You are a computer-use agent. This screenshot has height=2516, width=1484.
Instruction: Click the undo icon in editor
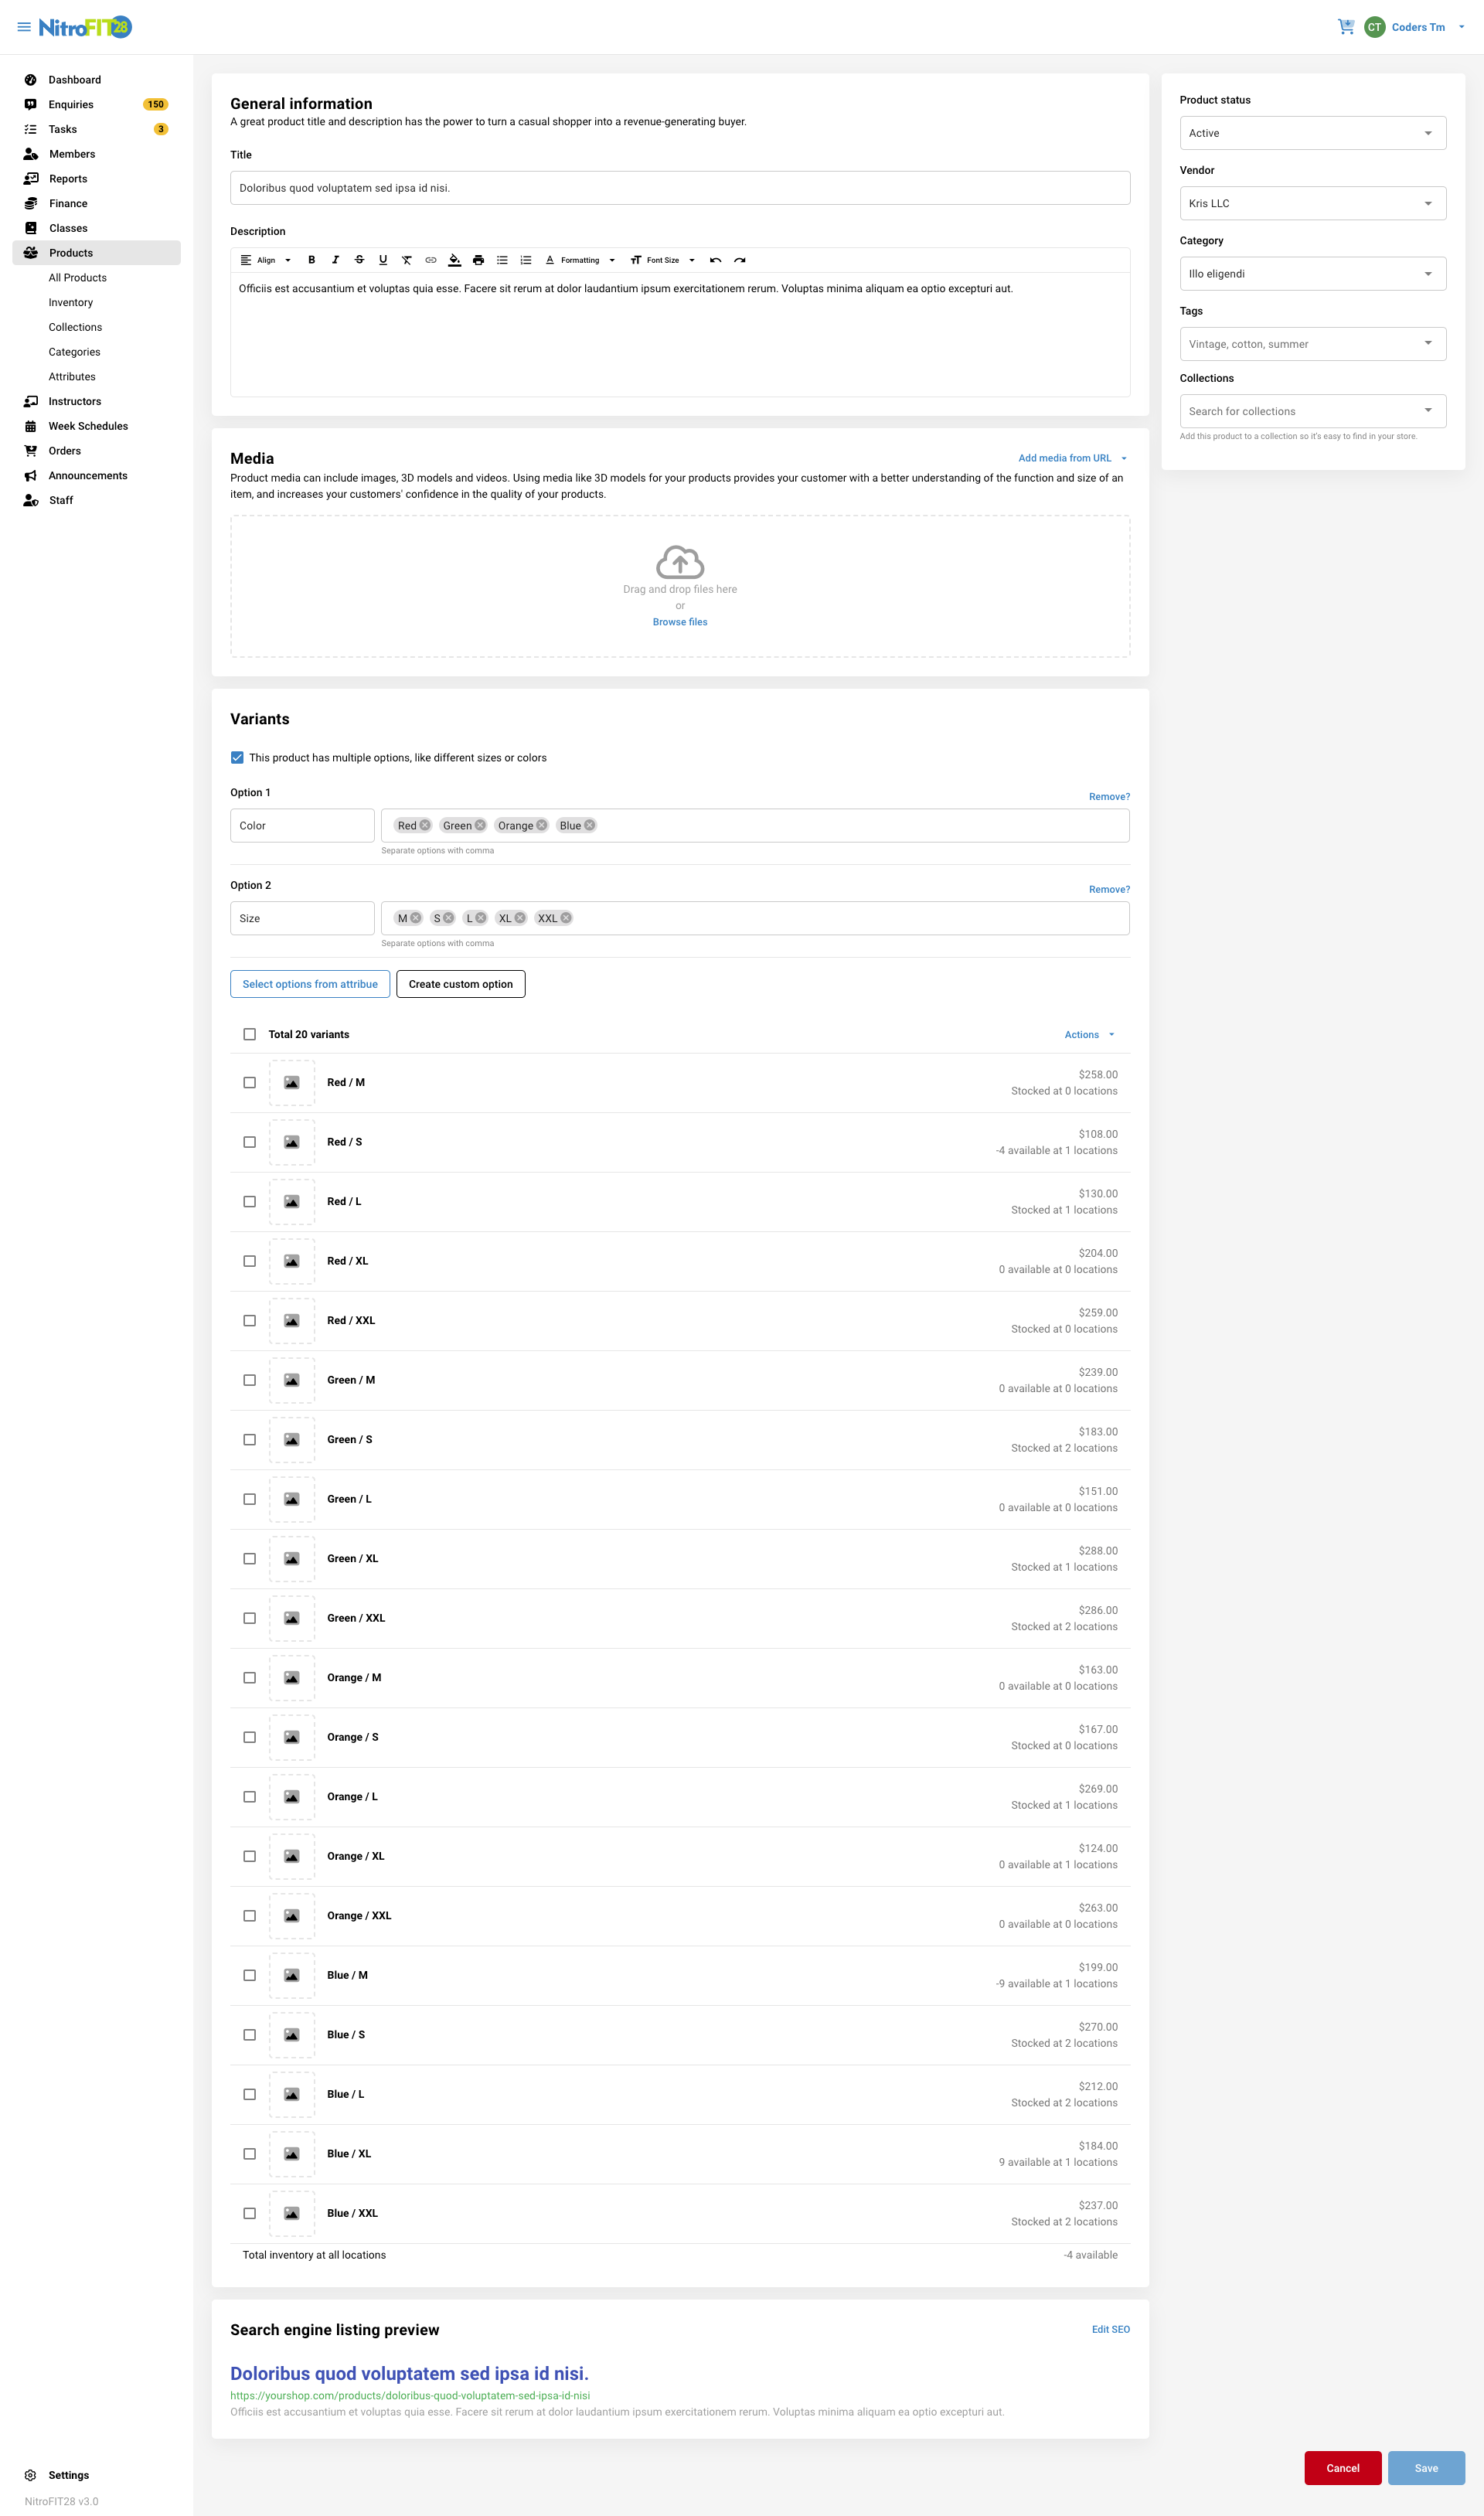[715, 260]
